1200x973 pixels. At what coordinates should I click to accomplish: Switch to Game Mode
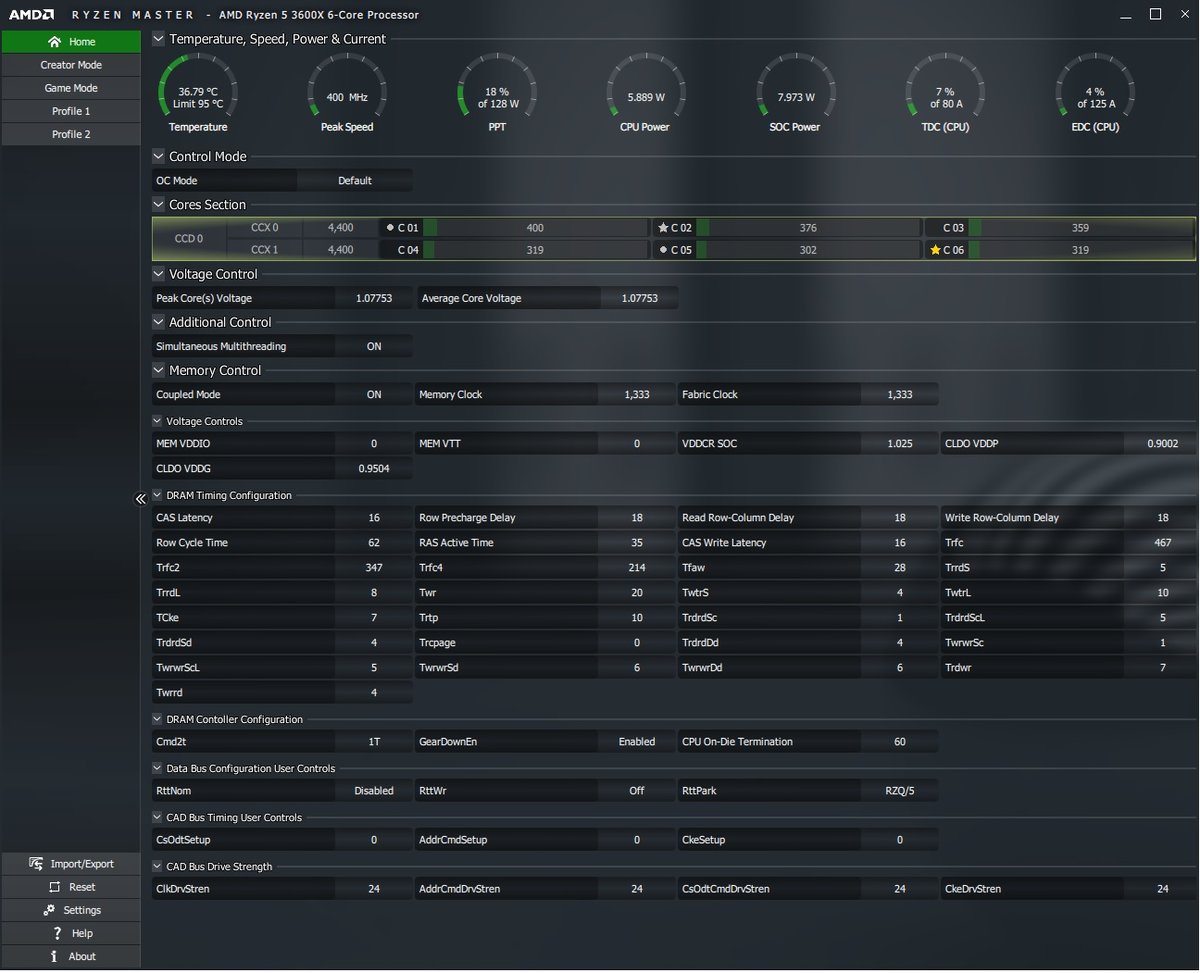click(x=71, y=88)
